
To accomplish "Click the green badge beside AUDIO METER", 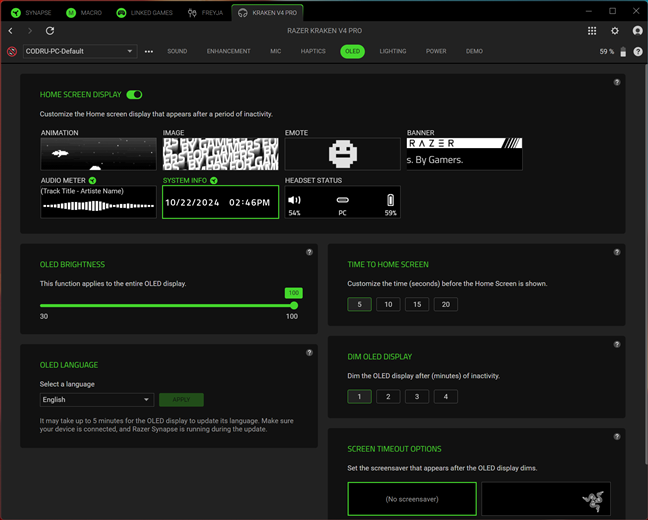I will tap(93, 180).
